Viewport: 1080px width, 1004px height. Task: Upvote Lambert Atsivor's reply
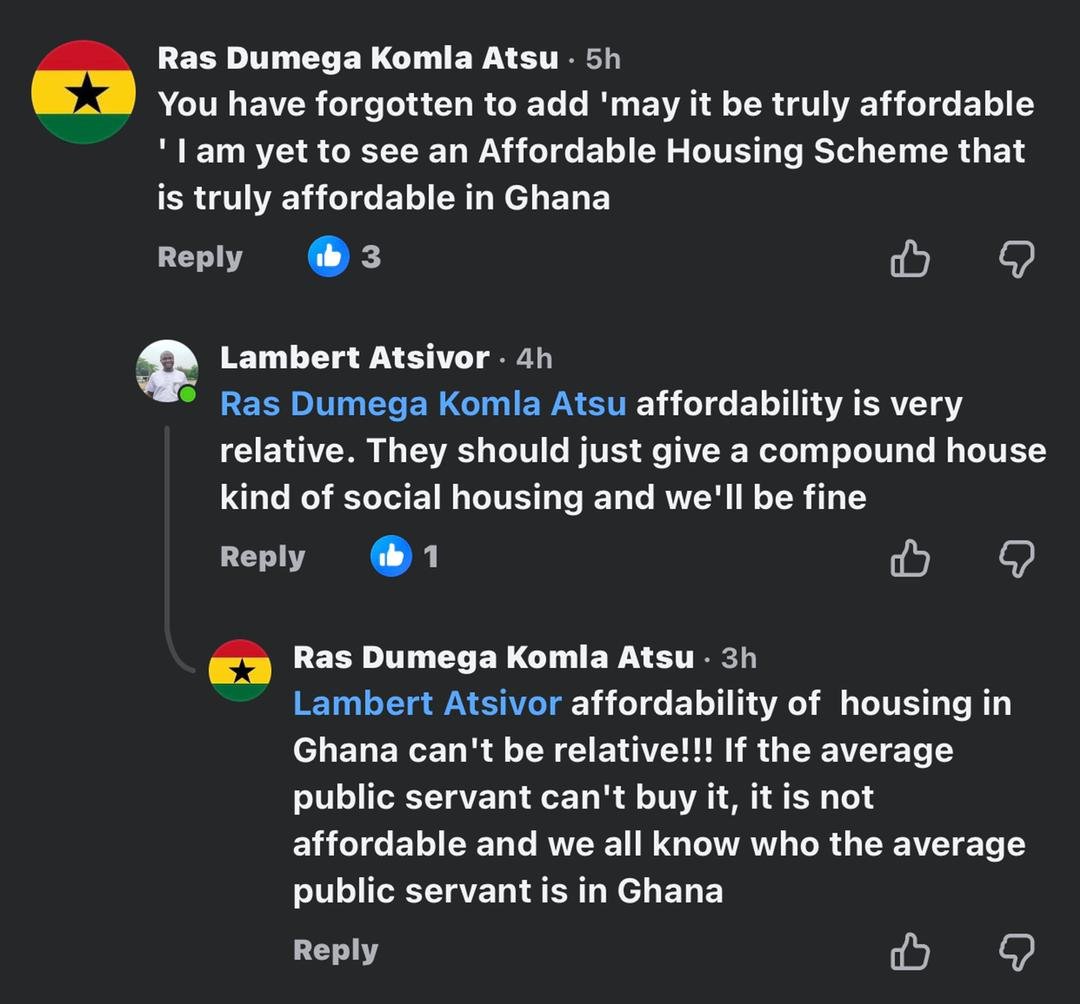tap(909, 558)
